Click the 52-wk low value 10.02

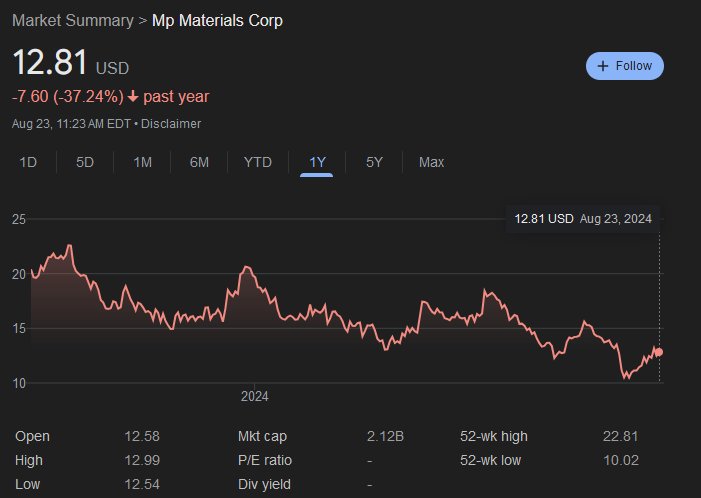[621, 460]
